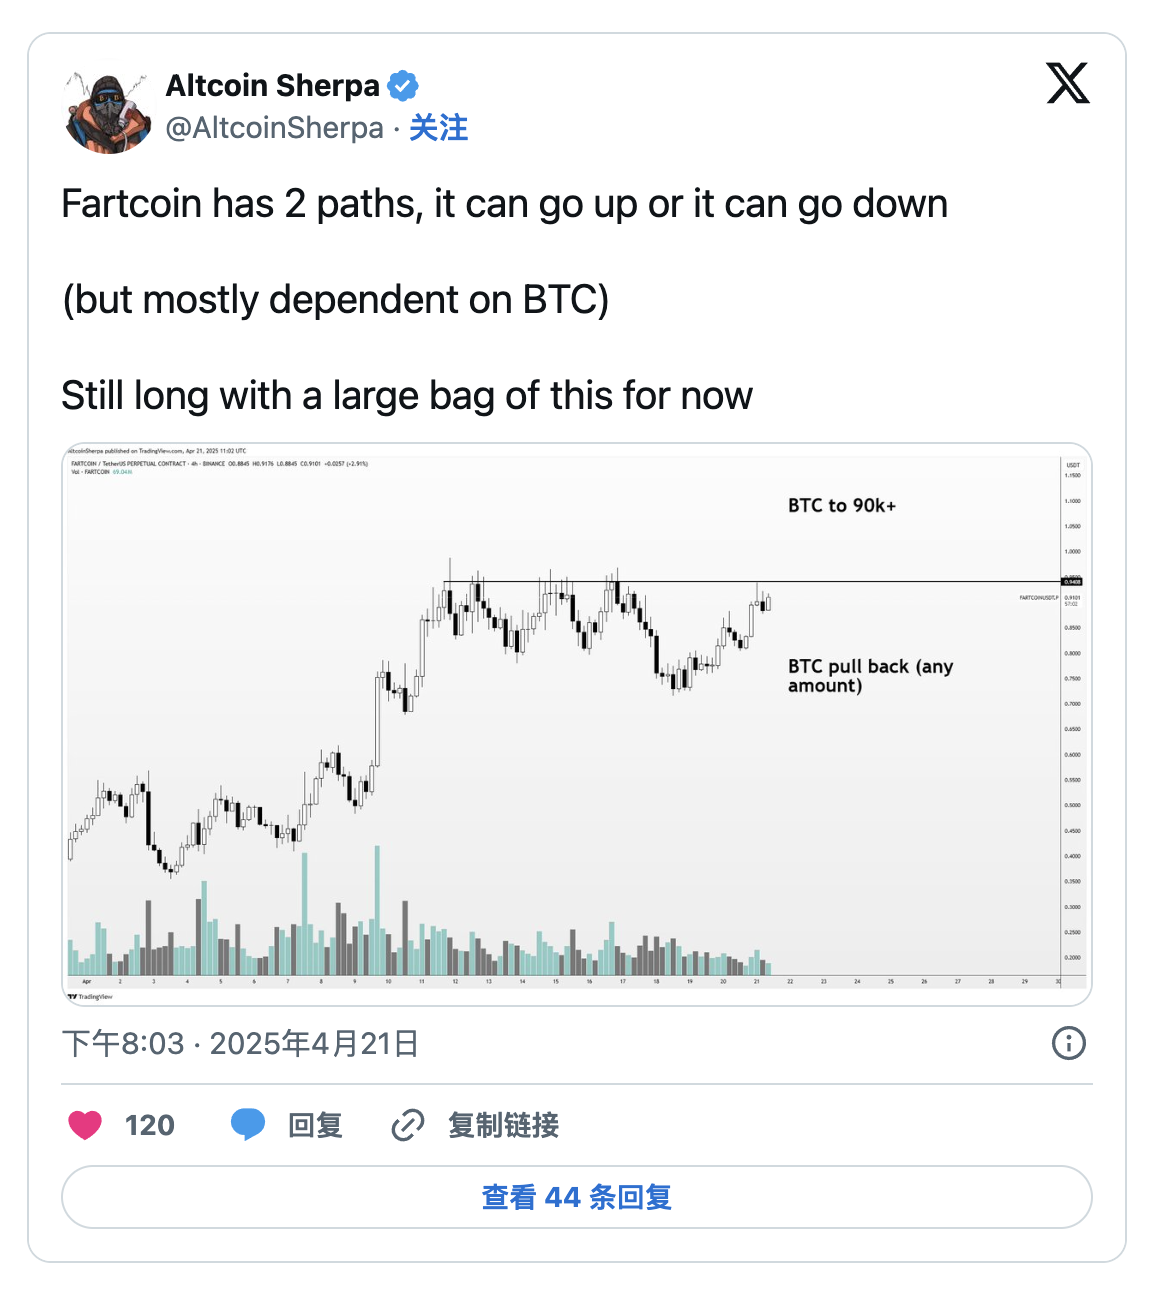
Task: Open the info circle icon
Action: (x=1068, y=1043)
